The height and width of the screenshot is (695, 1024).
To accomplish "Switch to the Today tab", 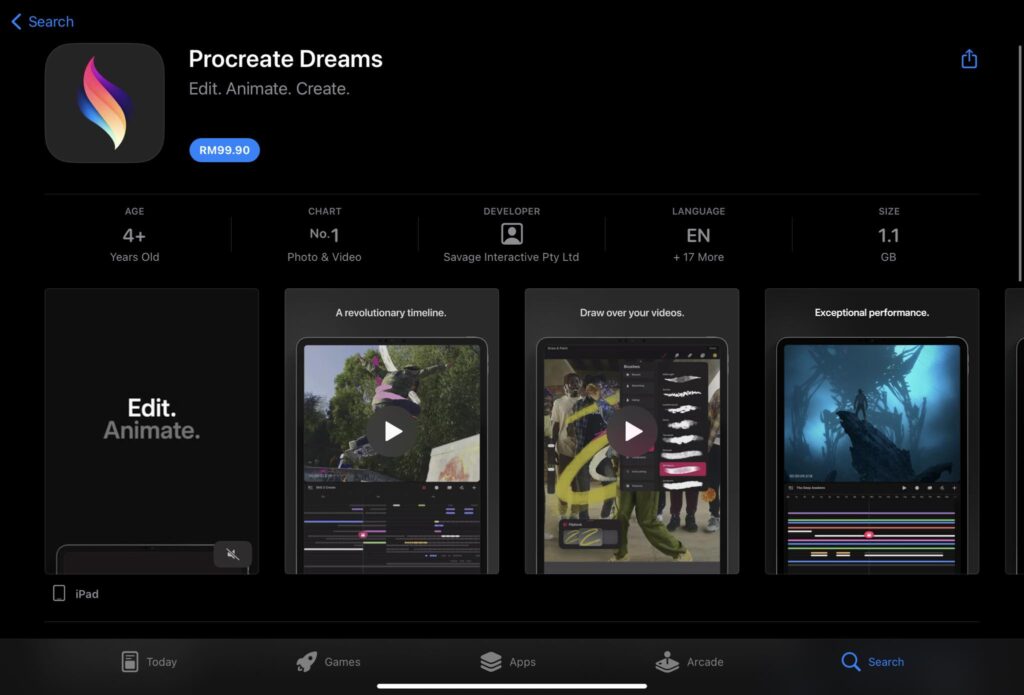I will pos(149,662).
